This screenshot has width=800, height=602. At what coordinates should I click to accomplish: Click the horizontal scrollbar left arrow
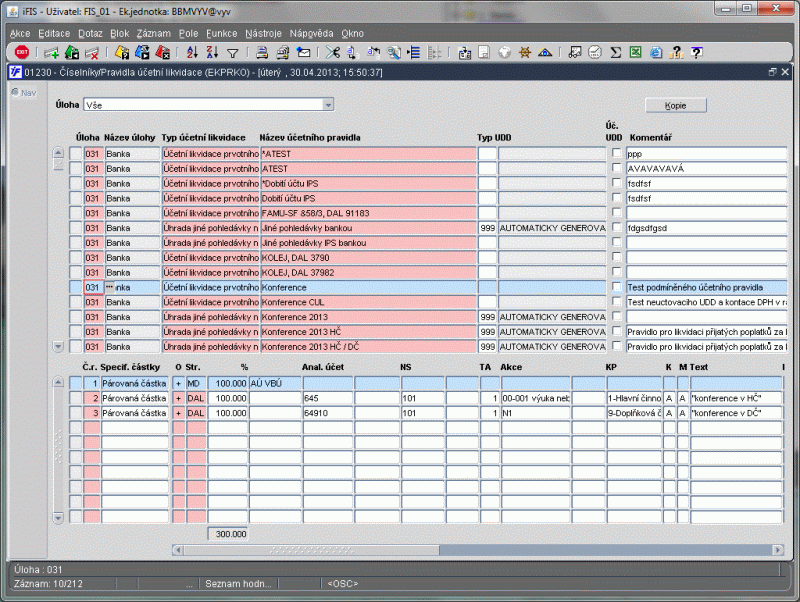pyautogui.click(x=178, y=550)
